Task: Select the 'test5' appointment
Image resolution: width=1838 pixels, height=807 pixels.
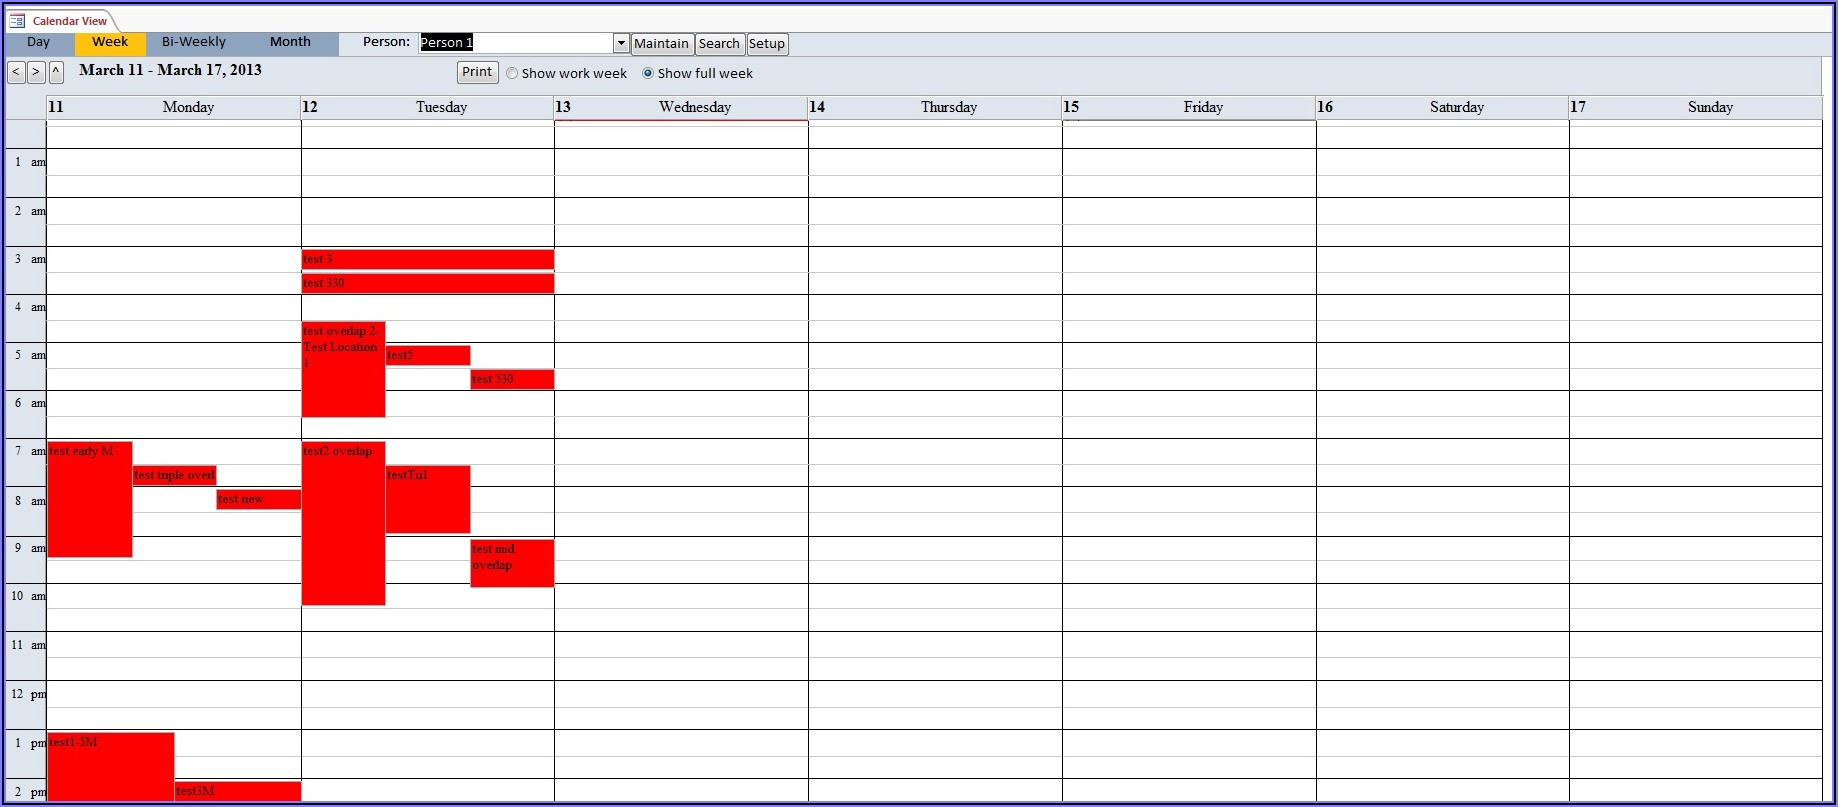Action: tap(428, 355)
